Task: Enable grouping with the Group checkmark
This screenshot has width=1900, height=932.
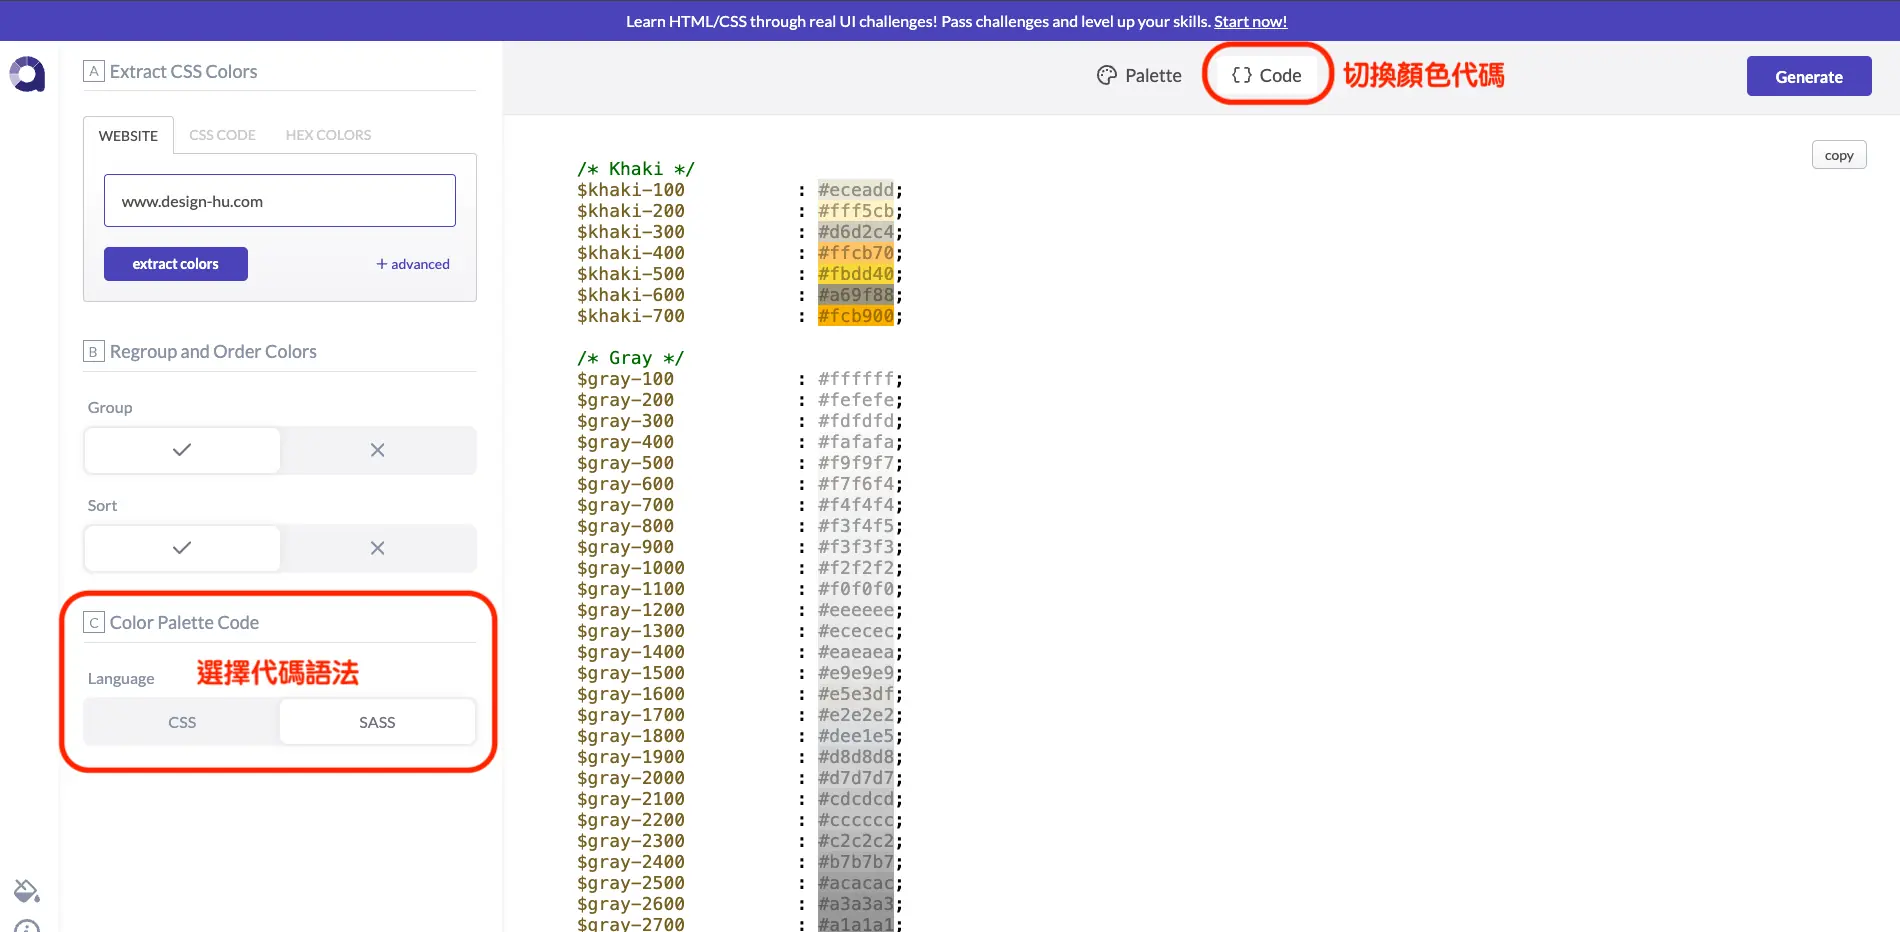Action: tap(182, 450)
